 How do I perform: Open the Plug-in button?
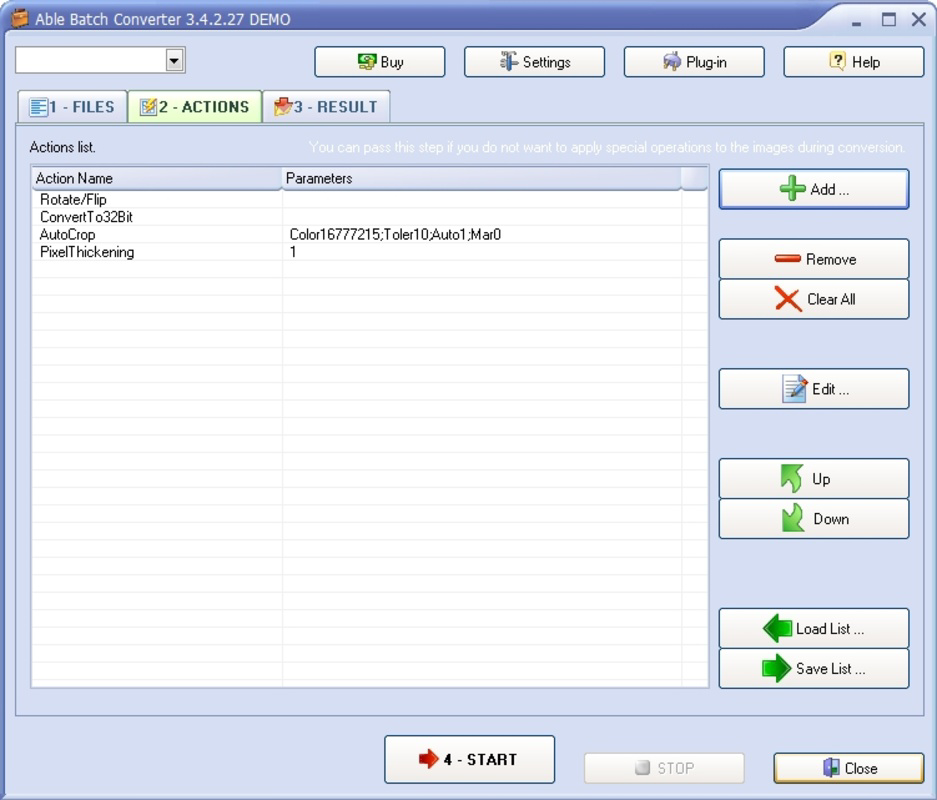(694, 62)
